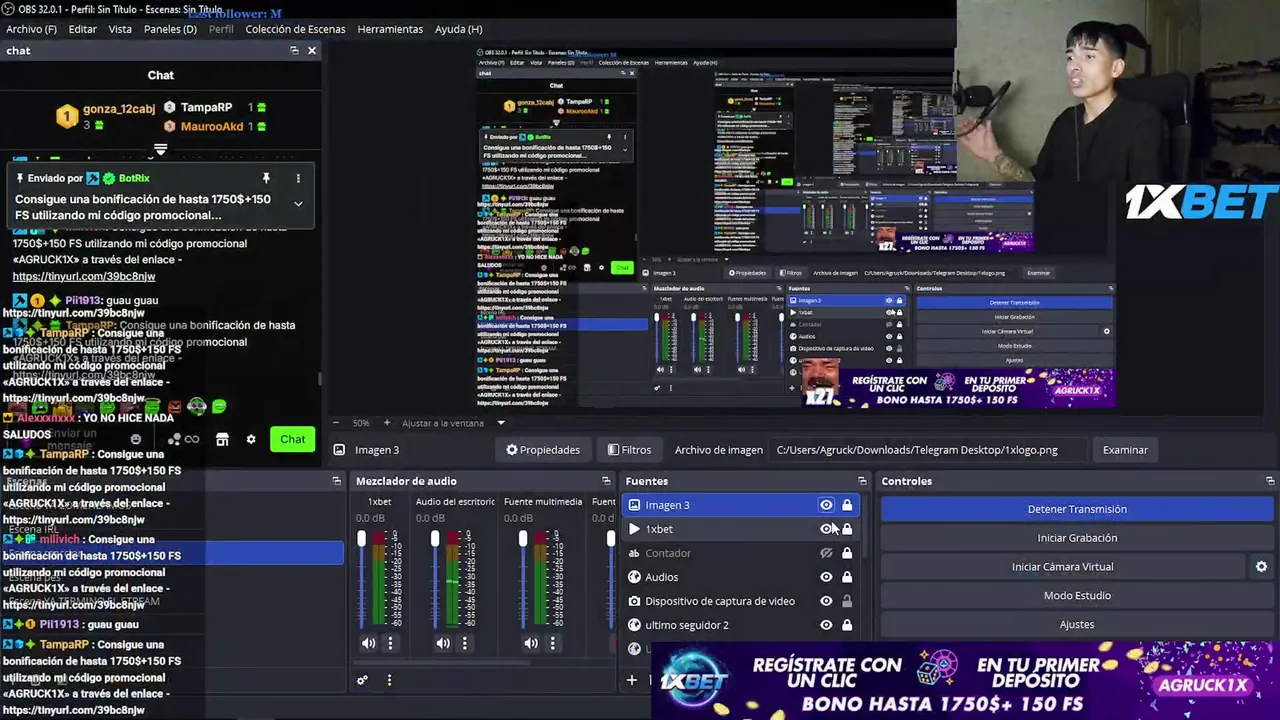Image resolution: width=1280 pixels, height=720 pixels.
Task: Click the green Chat send button
Action: pos(292,439)
